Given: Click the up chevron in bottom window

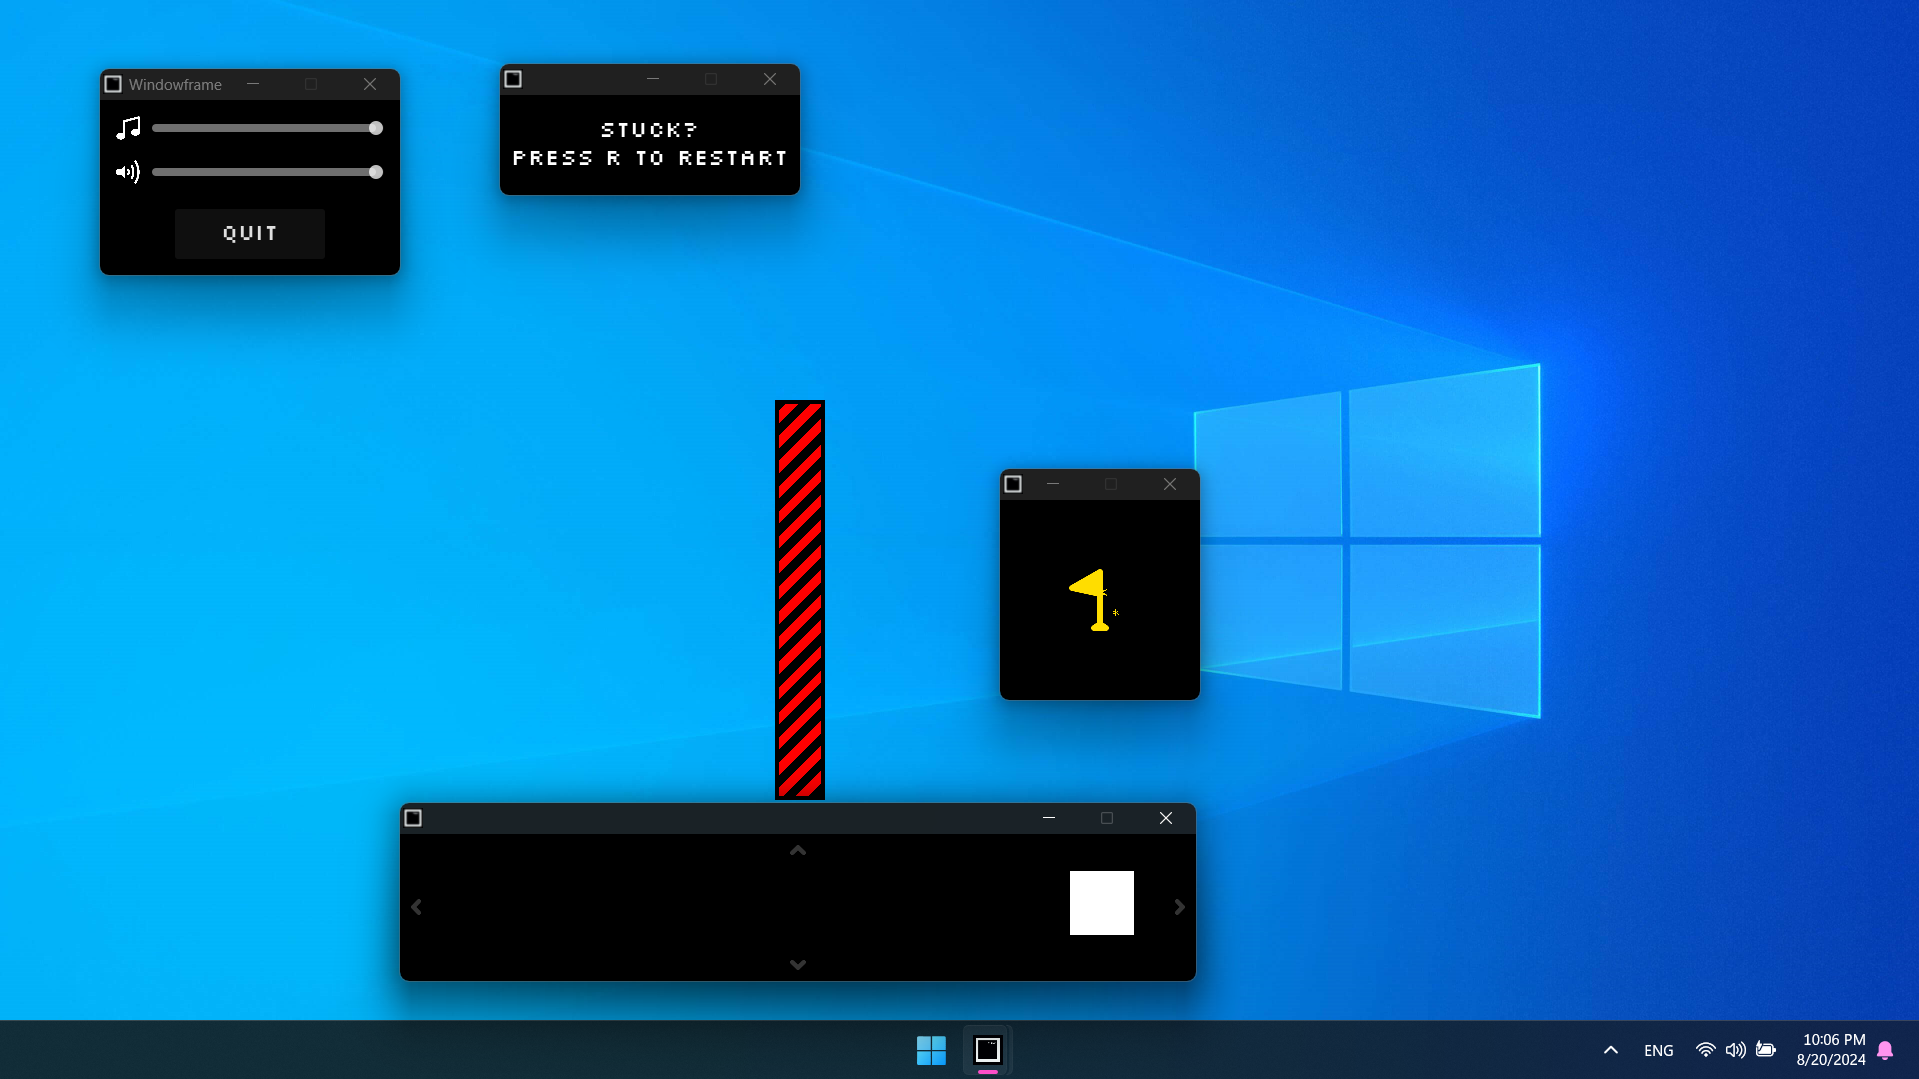Looking at the screenshot, I should tap(798, 851).
